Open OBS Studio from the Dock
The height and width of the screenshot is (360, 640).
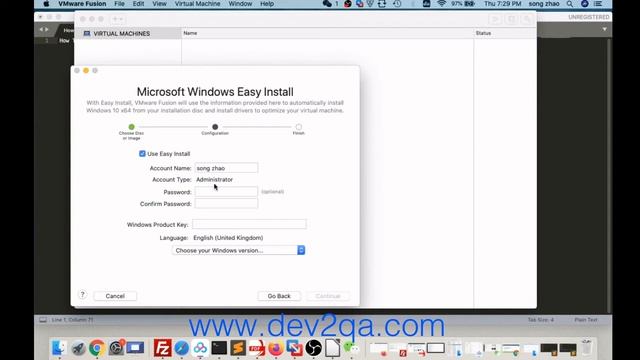[x=313, y=348]
